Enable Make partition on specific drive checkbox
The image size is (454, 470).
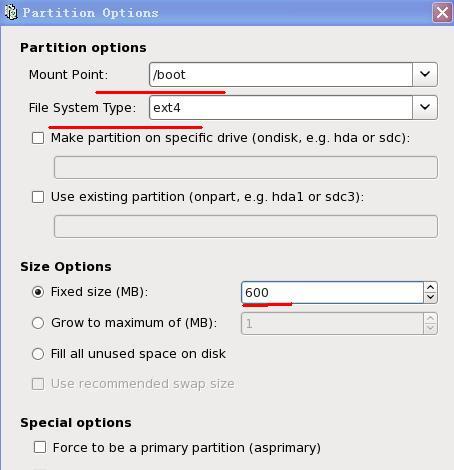point(38,138)
